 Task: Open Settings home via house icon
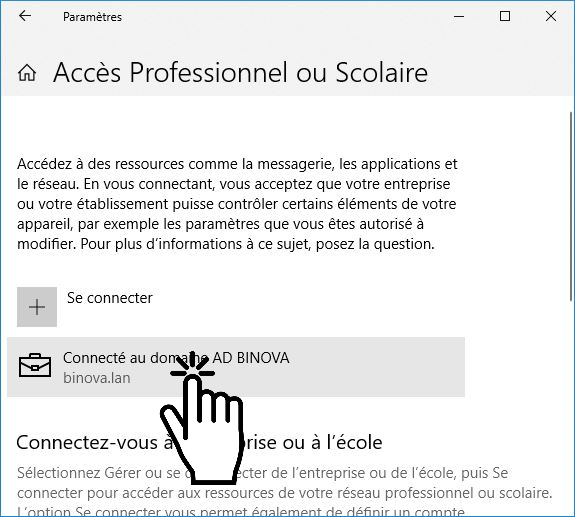tap(27, 73)
